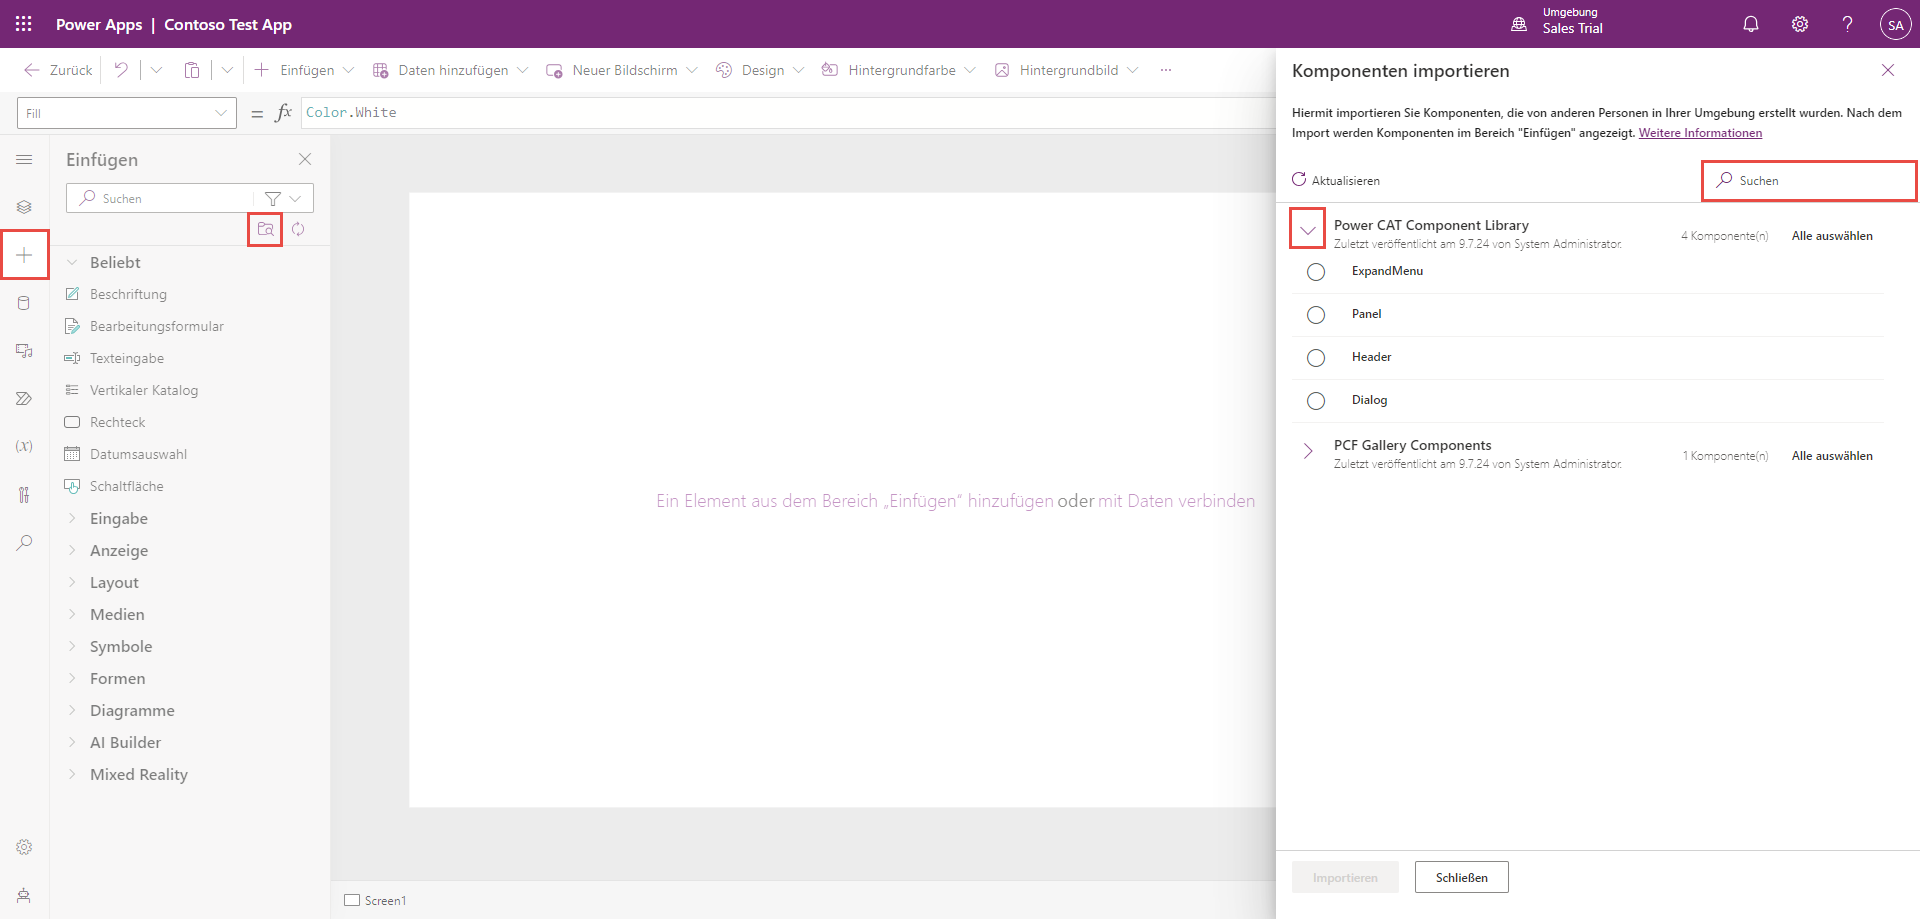Click the Schließen button

tap(1461, 877)
